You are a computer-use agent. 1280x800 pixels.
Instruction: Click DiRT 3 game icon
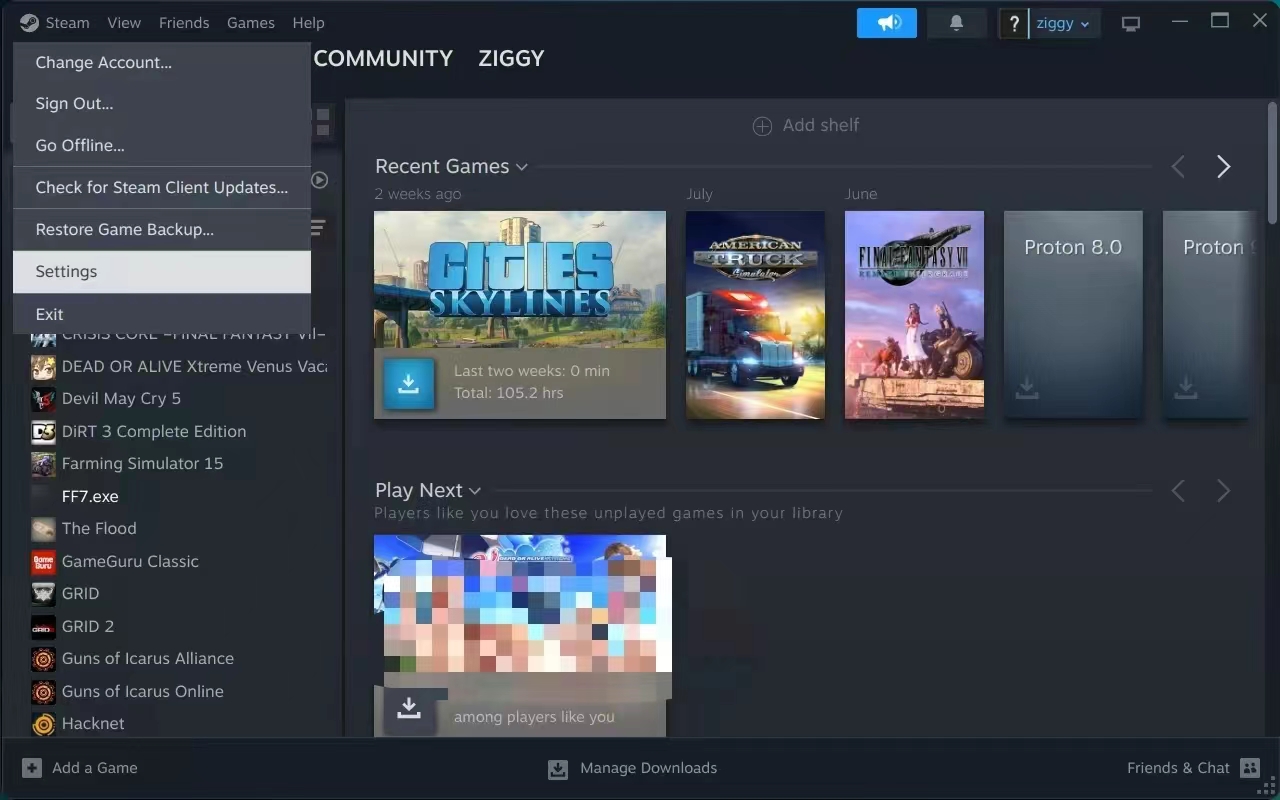point(43,432)
